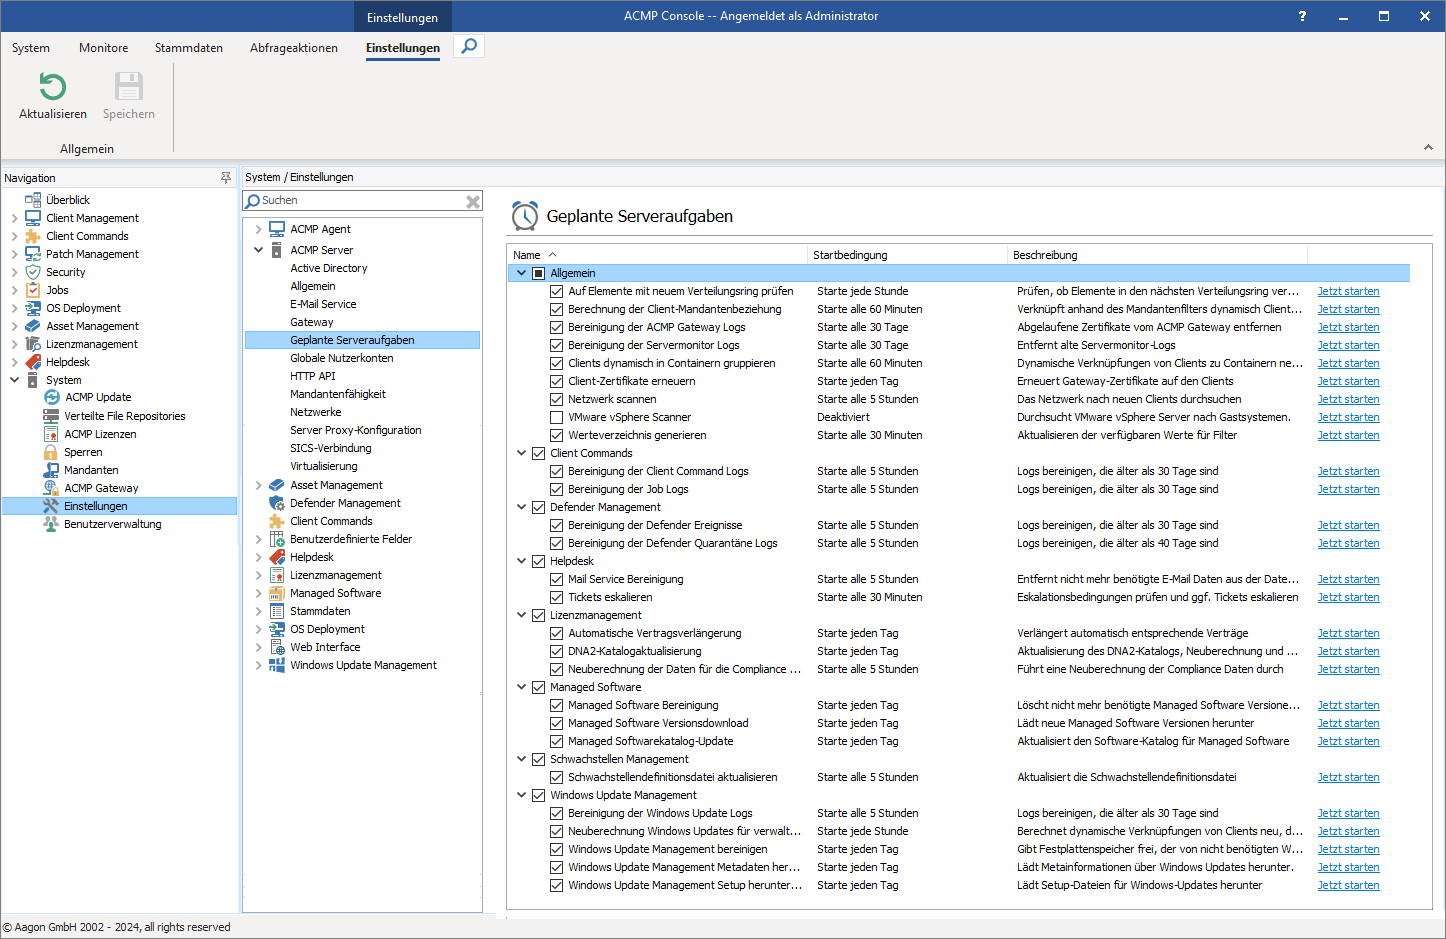
Task: Click Jetzt starten for DNA2-Katalogaktualisierung
Action: click(x=1347, y=651)
